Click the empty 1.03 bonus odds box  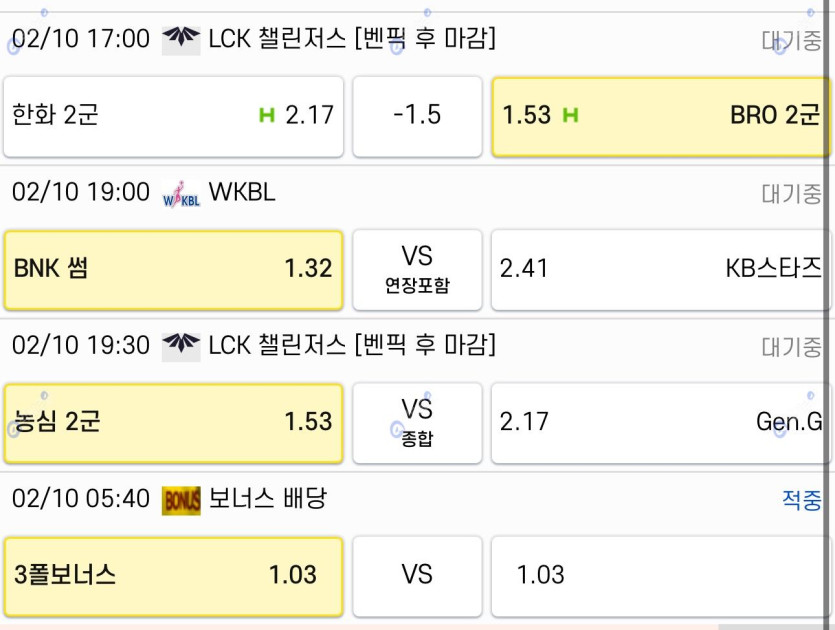click(x=660, y=575)
